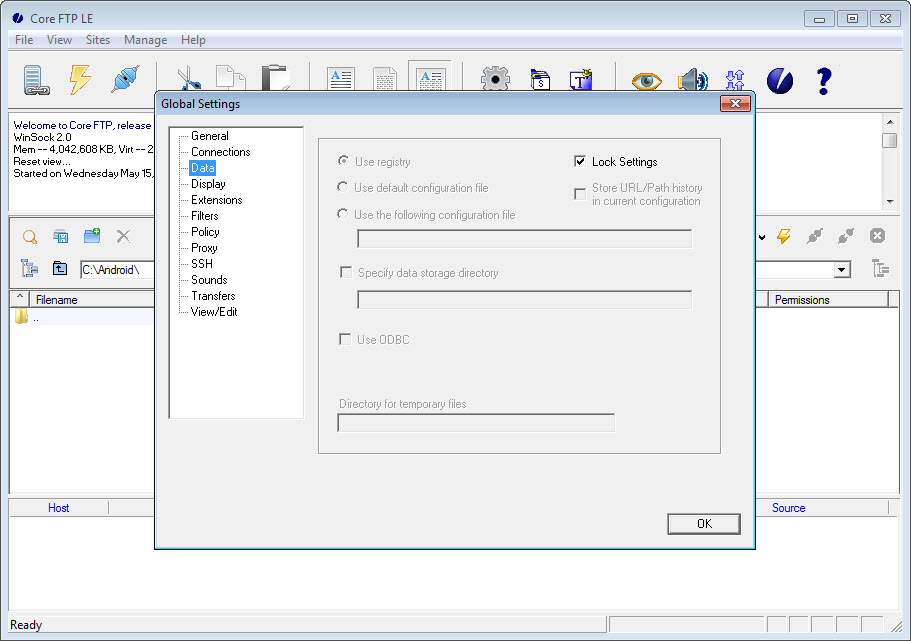Click the Core FTP logo toolbar icon
Screen dimensions: 911x641
[780, 80]
